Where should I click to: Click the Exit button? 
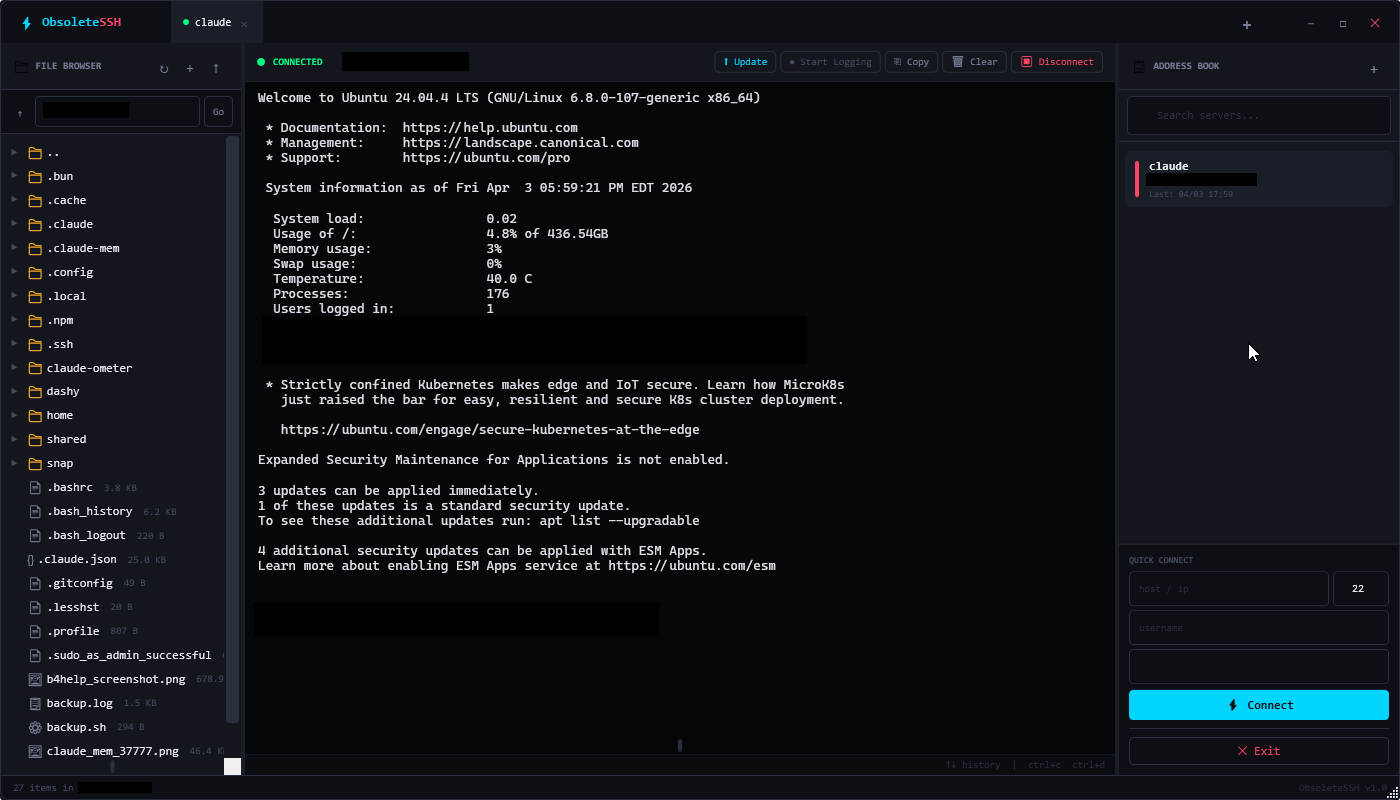1259,751
